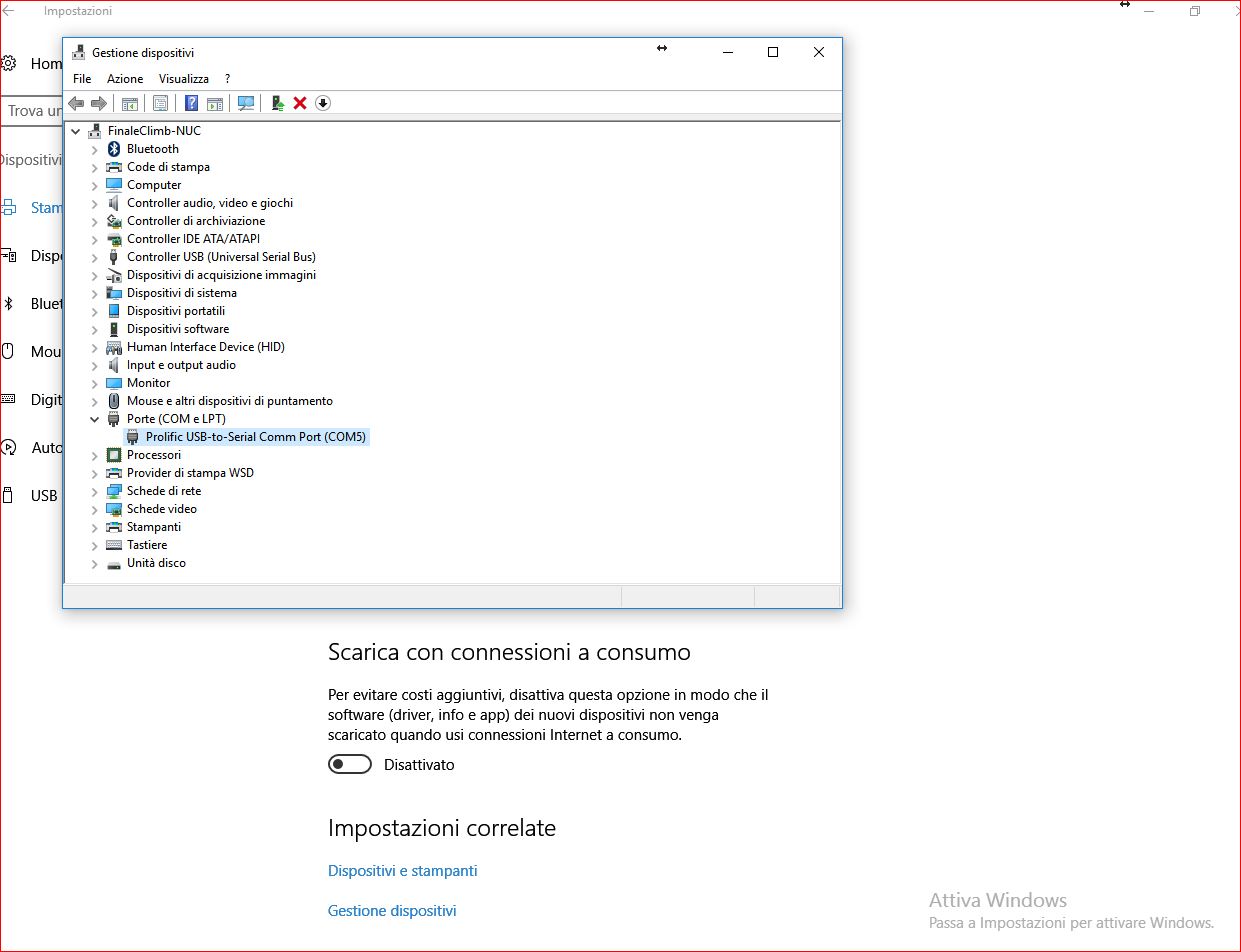
Task: Select Dispositivi di acquisizione immagini
Action: click(221, 275)
